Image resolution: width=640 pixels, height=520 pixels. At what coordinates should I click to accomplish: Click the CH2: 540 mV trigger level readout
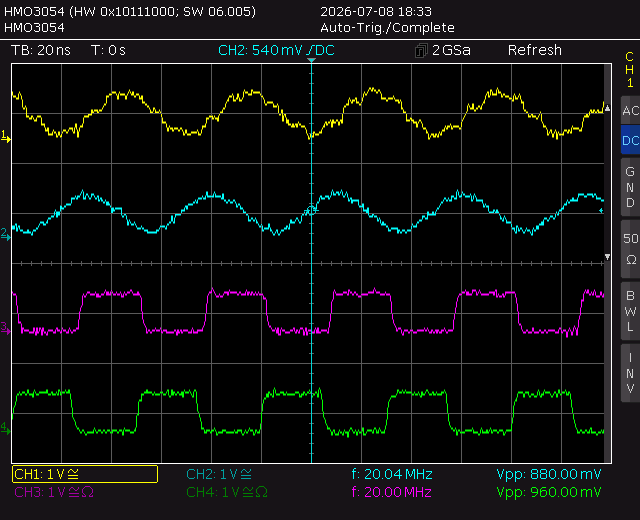pos(276,50)
